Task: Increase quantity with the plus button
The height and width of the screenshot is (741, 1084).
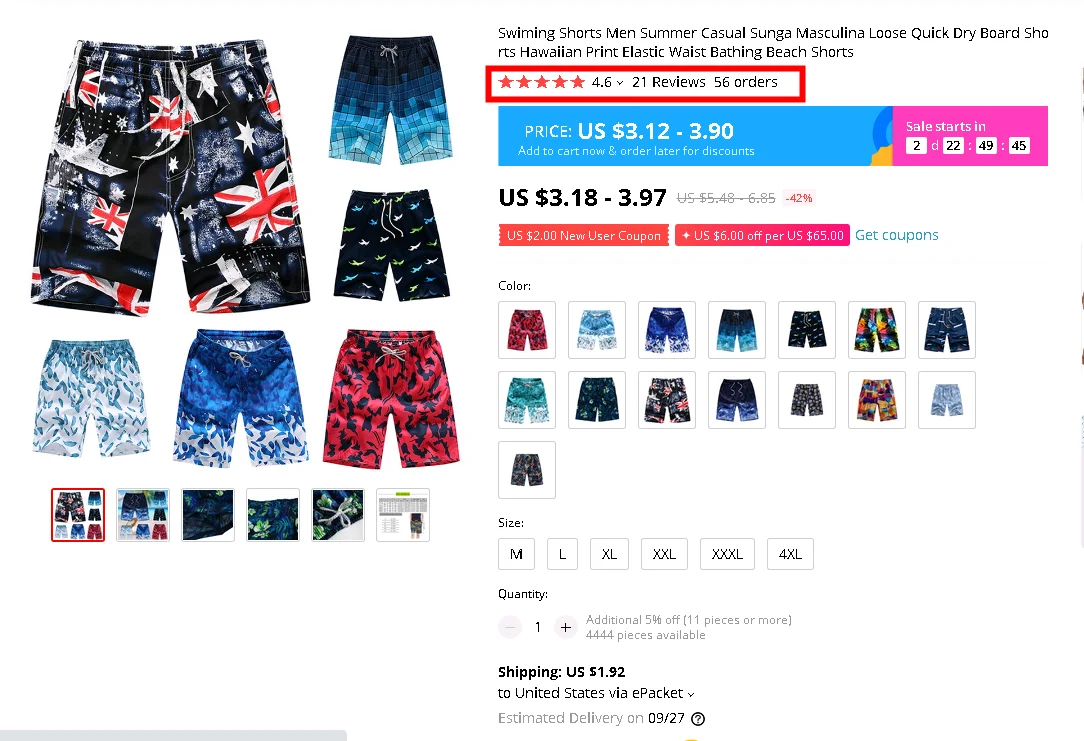Action: click(x=566, y=627)
